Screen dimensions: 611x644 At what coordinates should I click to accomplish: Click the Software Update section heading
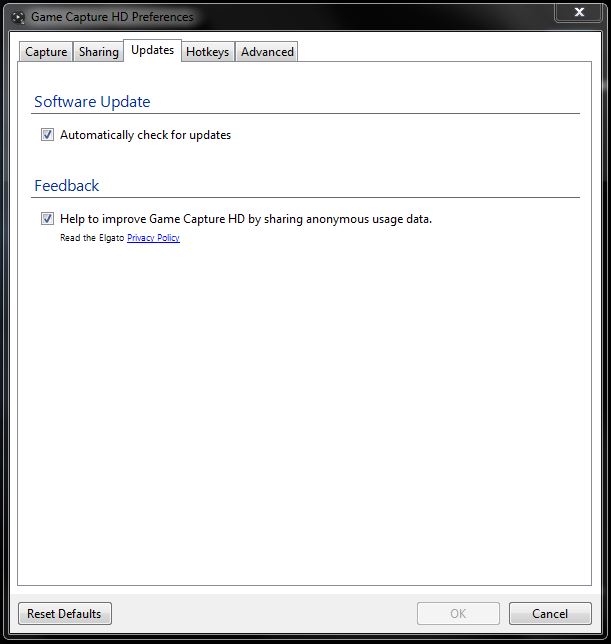92,102
